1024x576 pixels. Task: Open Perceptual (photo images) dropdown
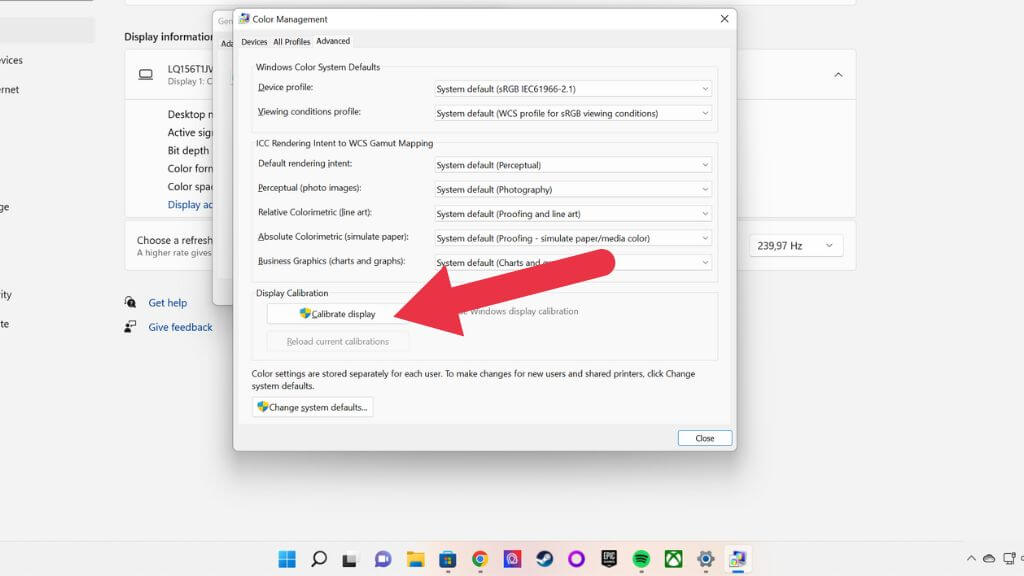[x=573, y=189]
